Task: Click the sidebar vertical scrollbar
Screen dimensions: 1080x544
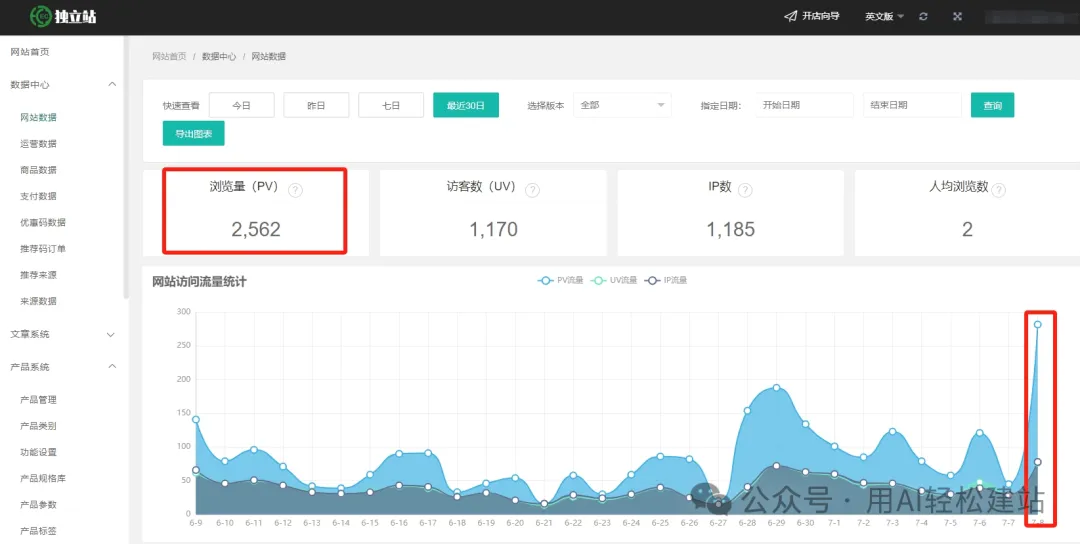Action: [126, 169]
